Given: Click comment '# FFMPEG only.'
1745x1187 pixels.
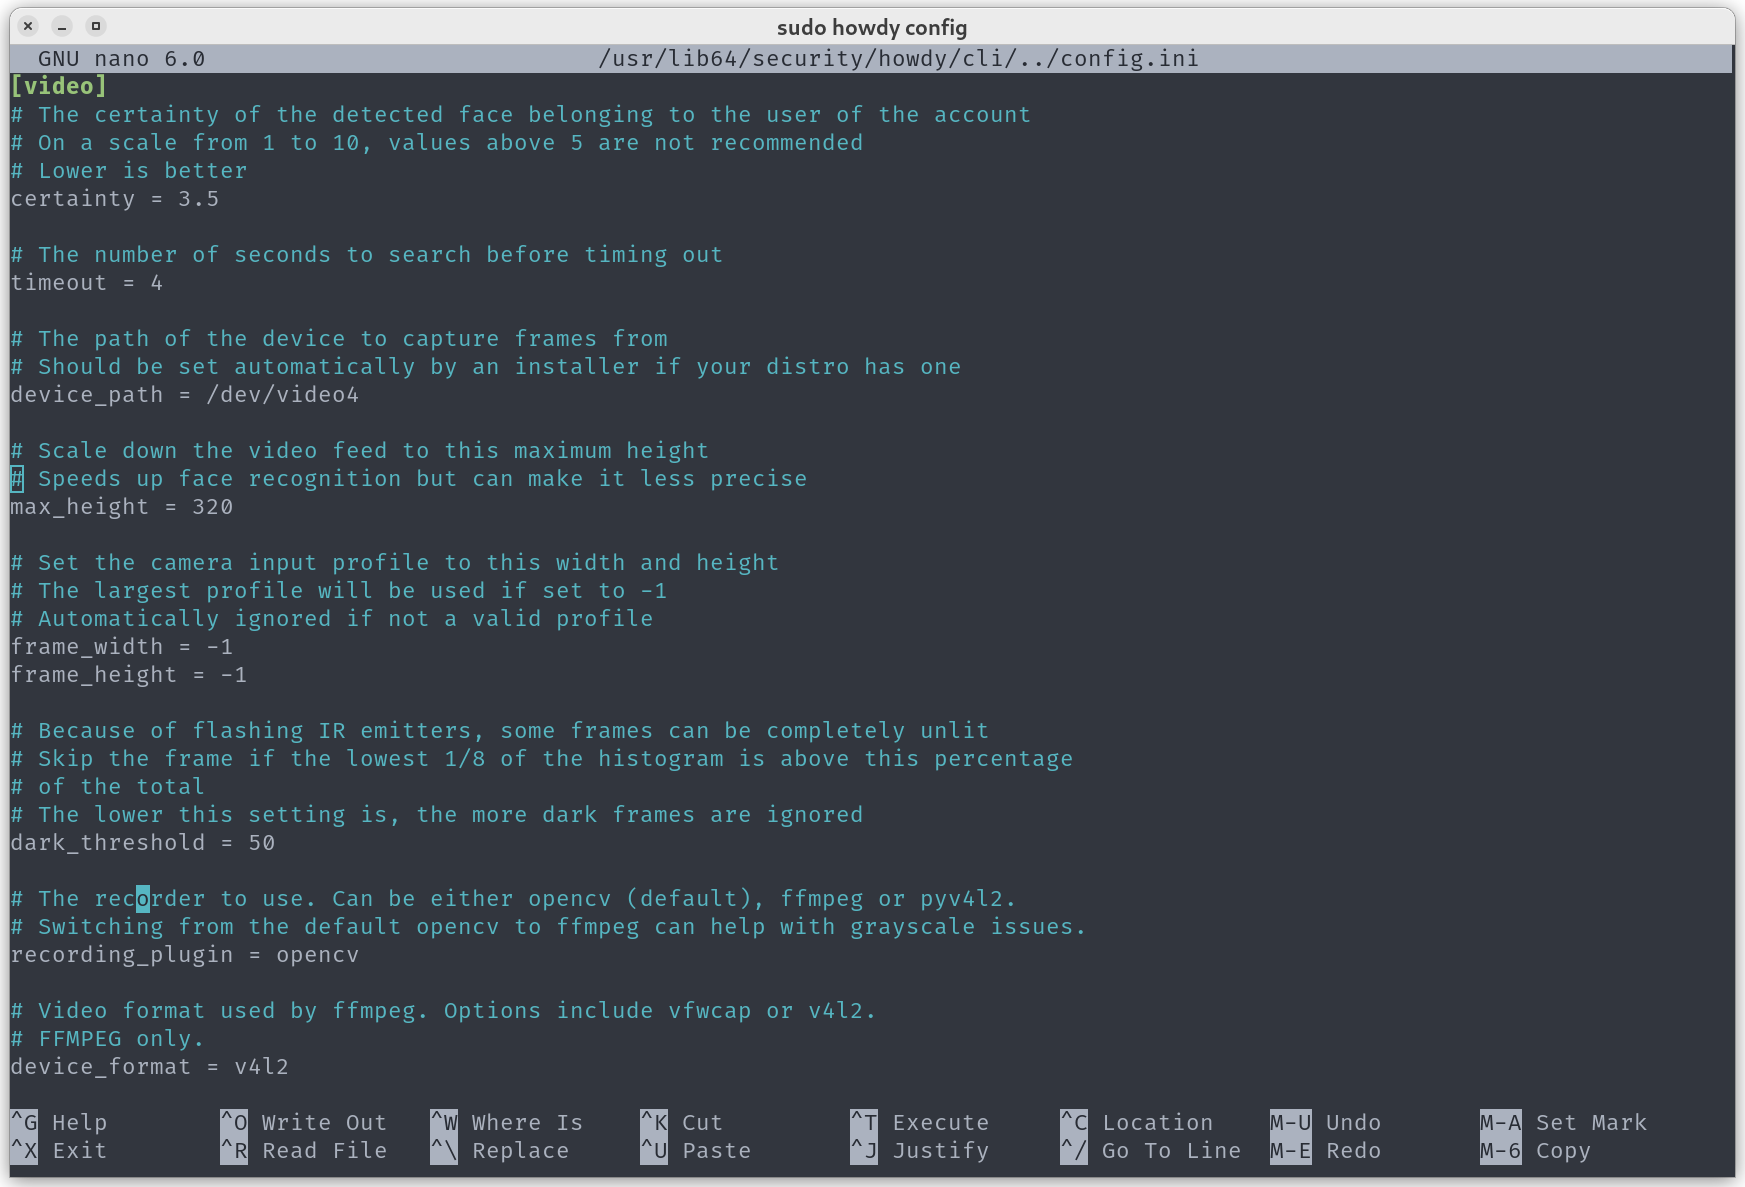Looking at the screenshot, I should click(107, 1039).
